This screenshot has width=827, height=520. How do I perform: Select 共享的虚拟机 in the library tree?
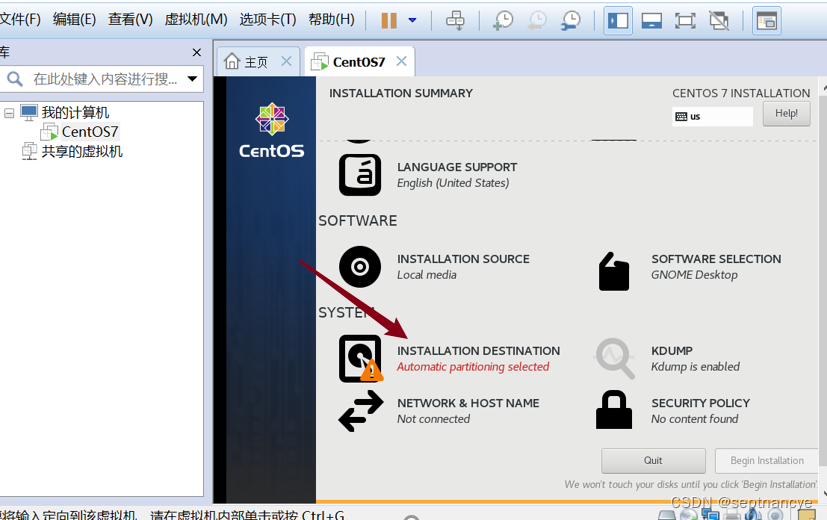[82, 151]
